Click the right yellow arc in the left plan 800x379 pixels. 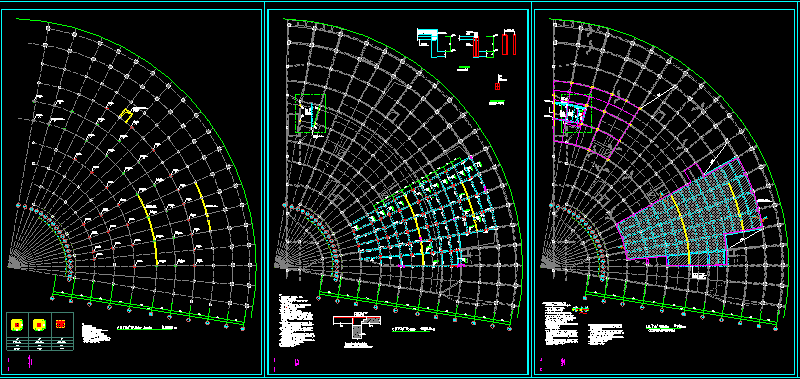pyautogui.click(x=204, y=207)
